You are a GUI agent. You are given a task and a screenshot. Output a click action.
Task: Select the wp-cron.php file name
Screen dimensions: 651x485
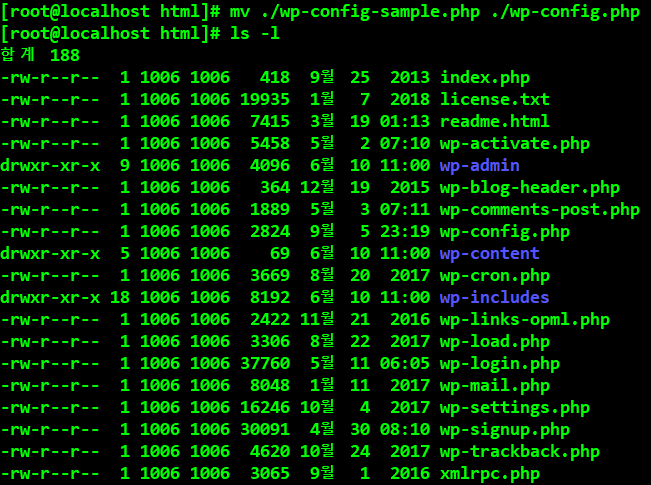(x=495, y=276)
